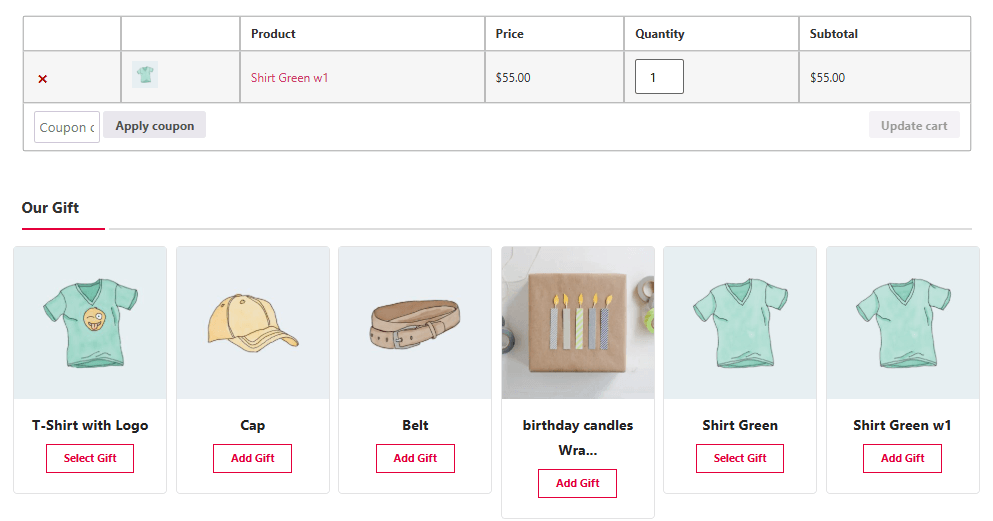Image resolution: width=993 pixels, height=521 pixels.
Task: Click the Shirt Green w1 gift image
Action: click(x=902, y=323)
